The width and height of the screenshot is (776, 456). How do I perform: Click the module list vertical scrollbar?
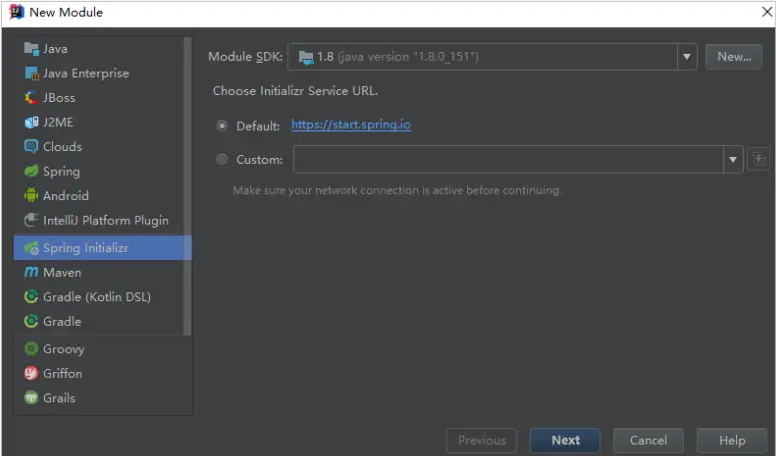[x=187, y=187]
